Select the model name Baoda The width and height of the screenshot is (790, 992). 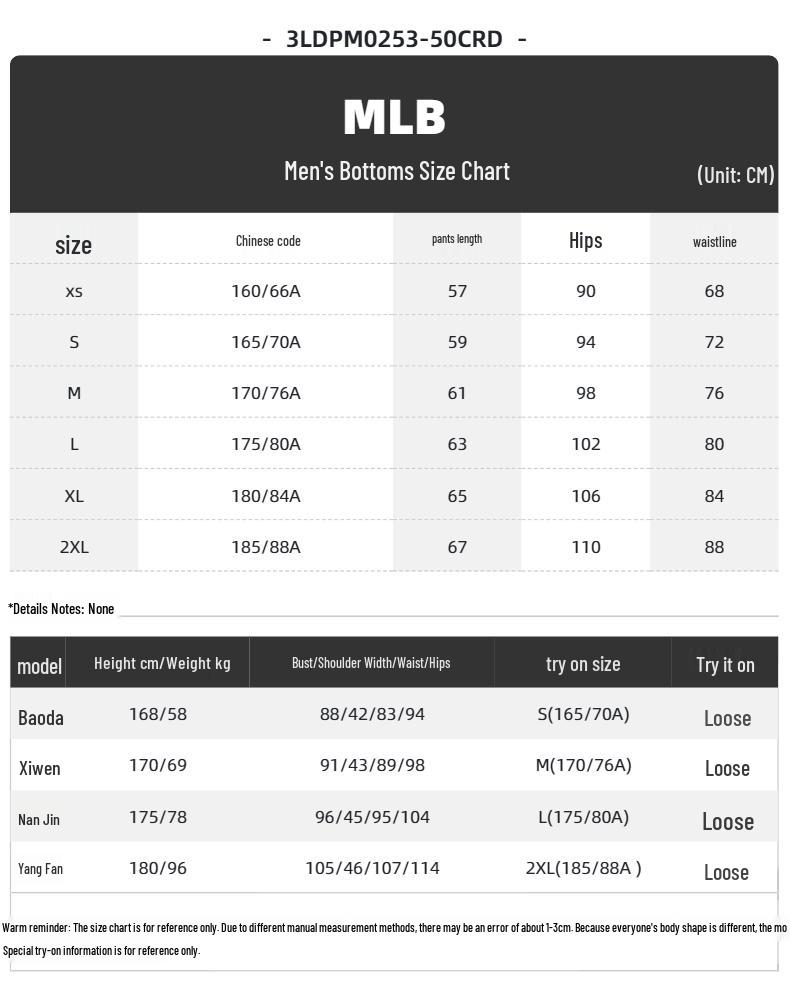tap(41, 717)
